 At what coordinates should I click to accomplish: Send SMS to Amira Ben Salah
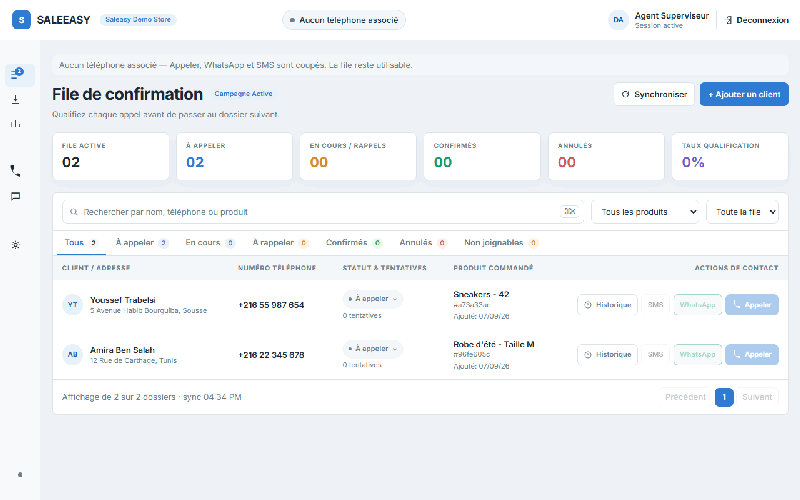pyautogui.click(x=655, y=355)
